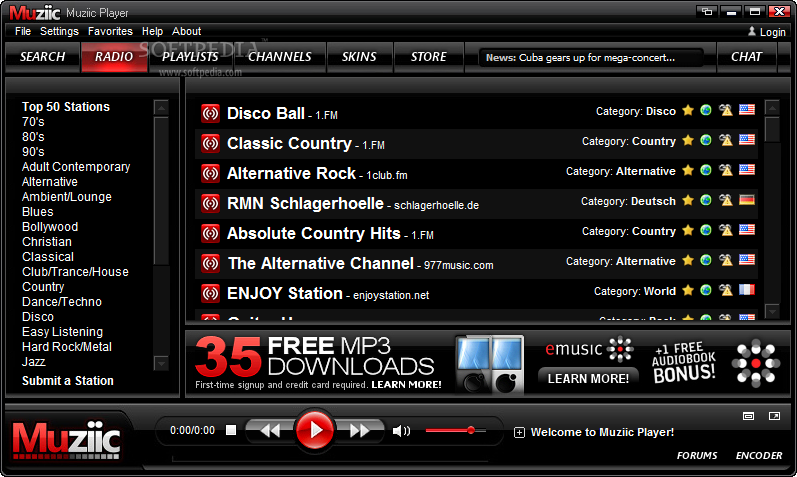Viewport: 797px width, 477px height.
Task: Open the Help menu
Action: tap(152, 32)
